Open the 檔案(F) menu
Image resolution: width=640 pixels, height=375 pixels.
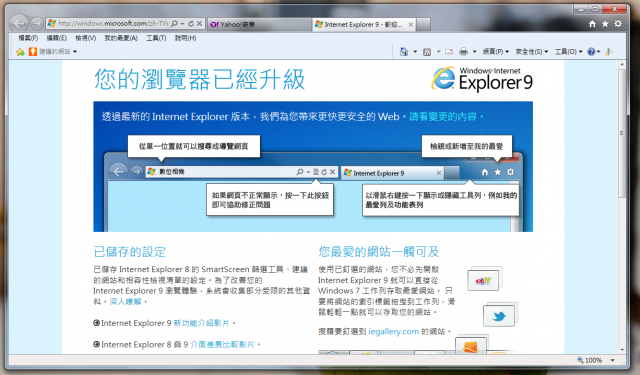[28, 38]
